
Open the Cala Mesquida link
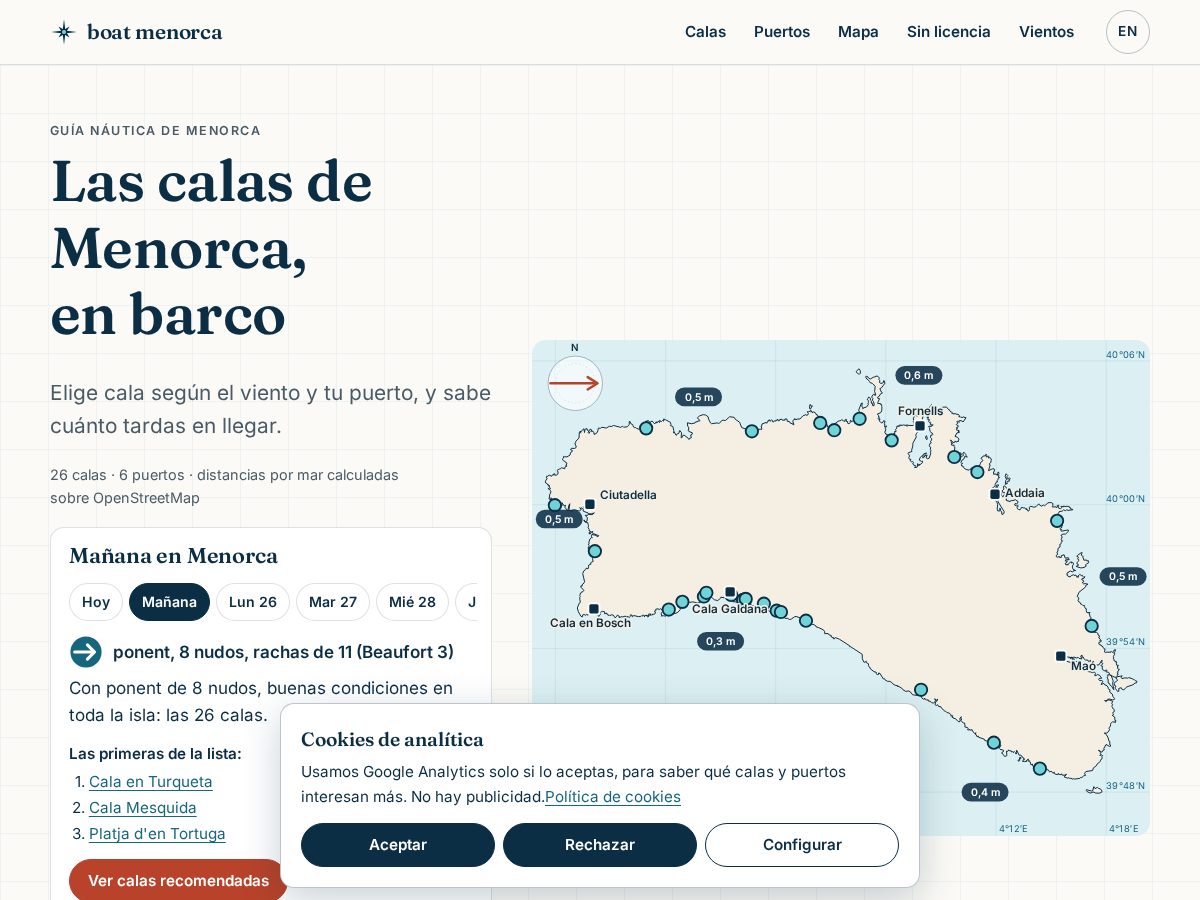pyautogui.click(x=143, y=808)
